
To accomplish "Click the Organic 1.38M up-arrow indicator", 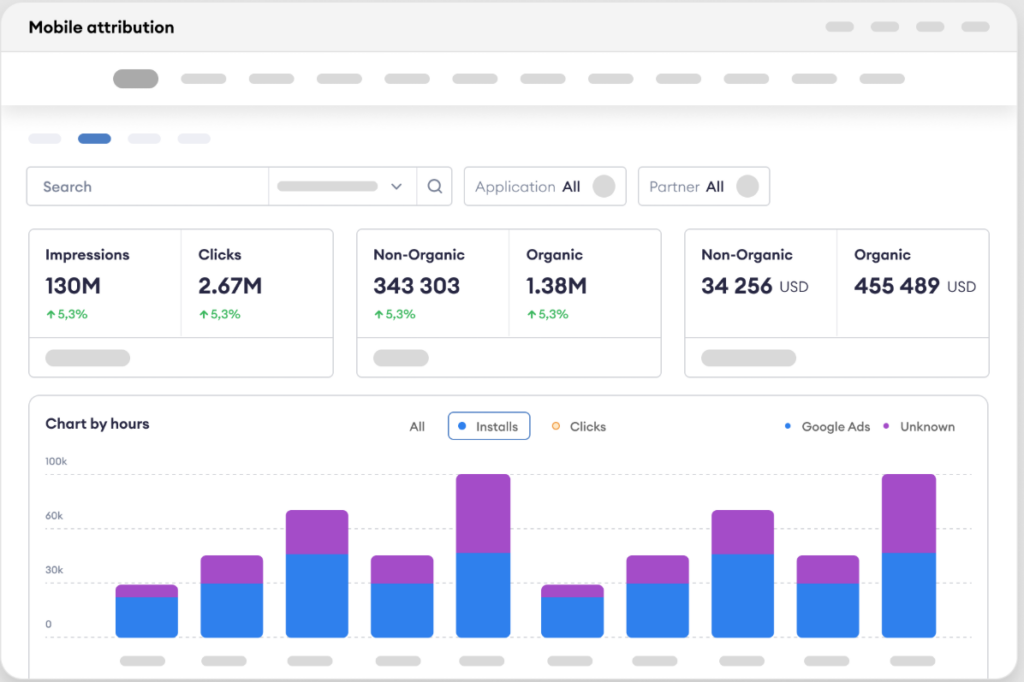I will click(x=531, y=314).
